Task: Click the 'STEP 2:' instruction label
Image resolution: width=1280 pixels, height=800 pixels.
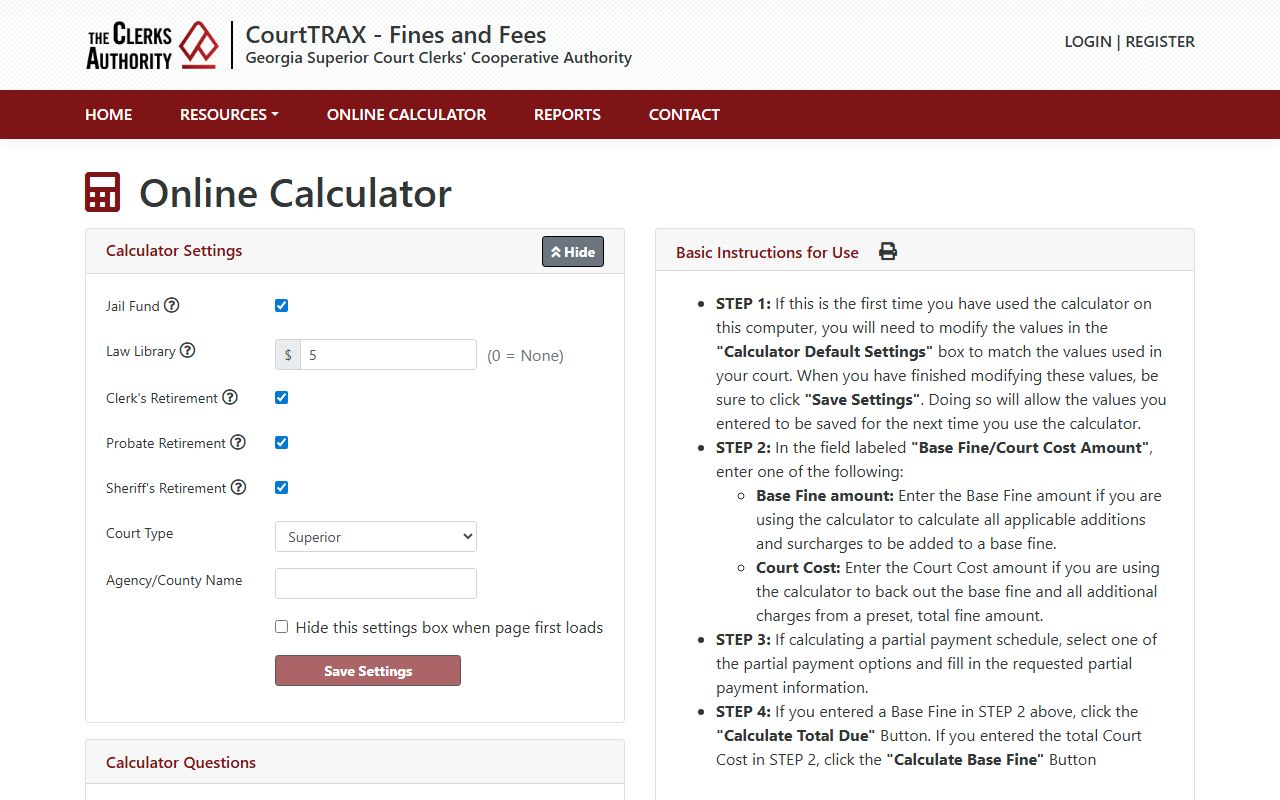Action: [743, 447]
